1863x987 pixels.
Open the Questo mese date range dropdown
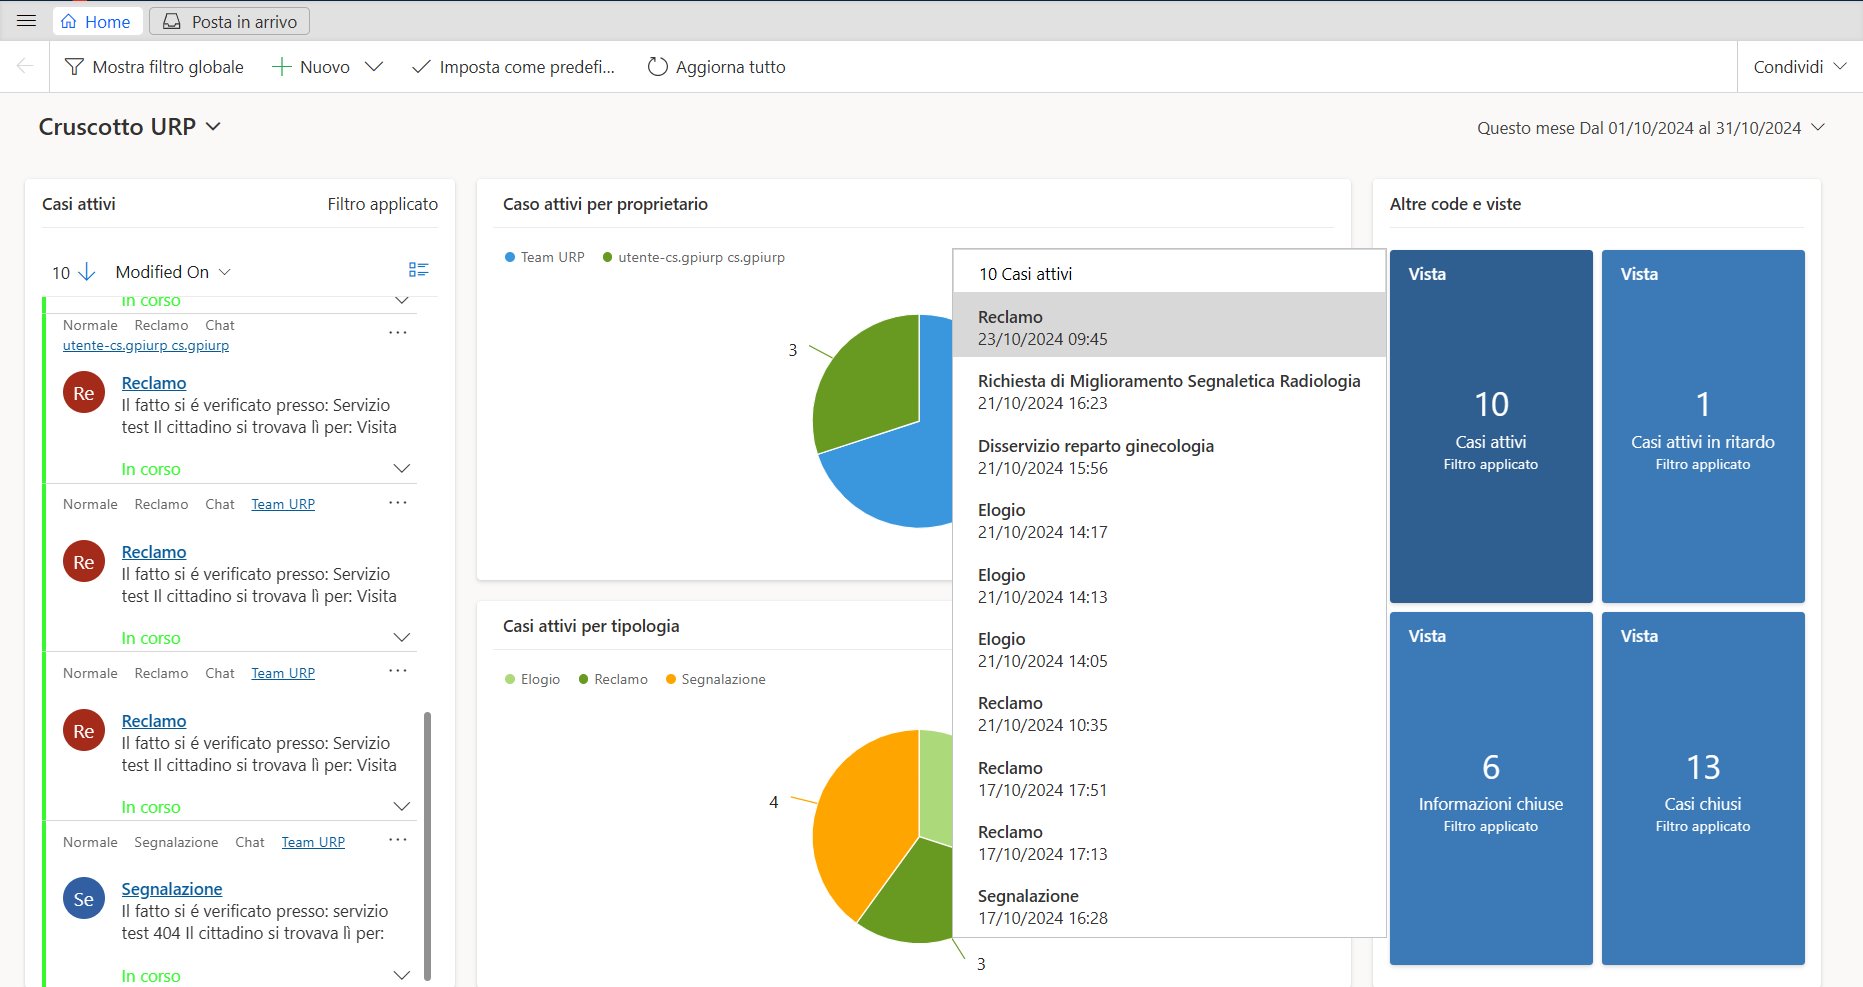pos(1817,128)
